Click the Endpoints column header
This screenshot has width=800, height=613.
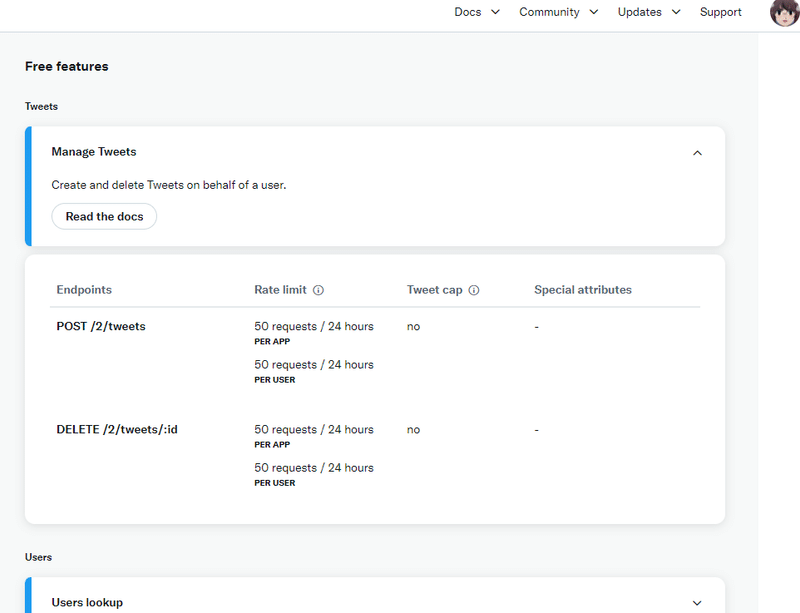point(84,289)
